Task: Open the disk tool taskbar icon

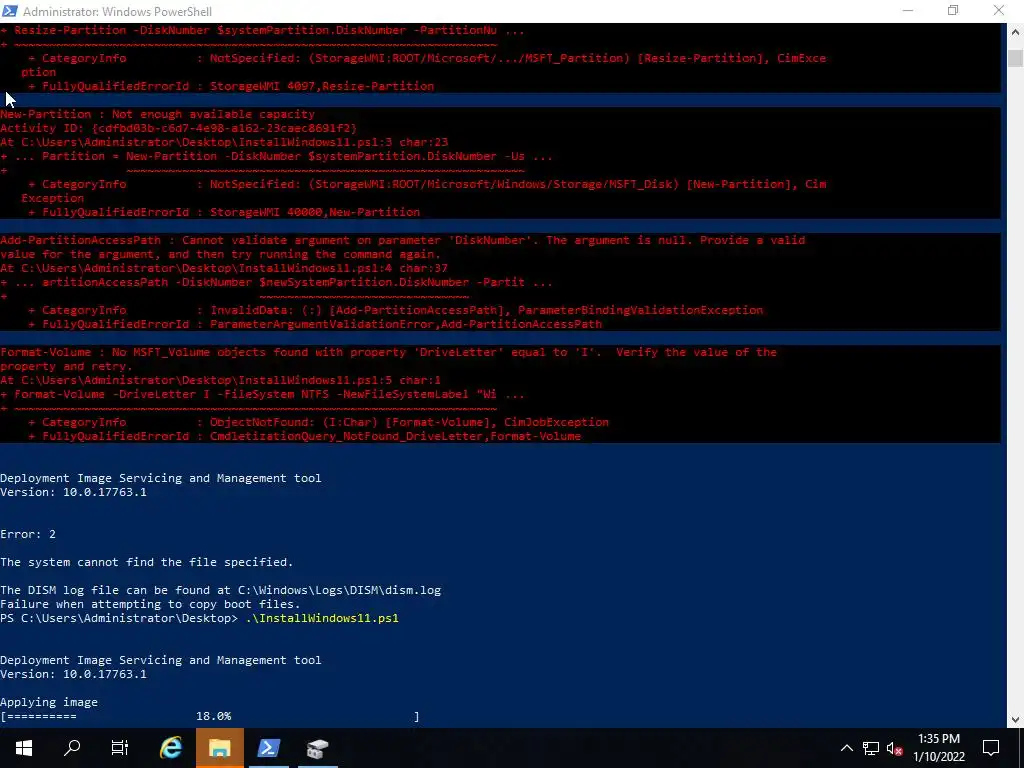Action: tap(317, 748)
